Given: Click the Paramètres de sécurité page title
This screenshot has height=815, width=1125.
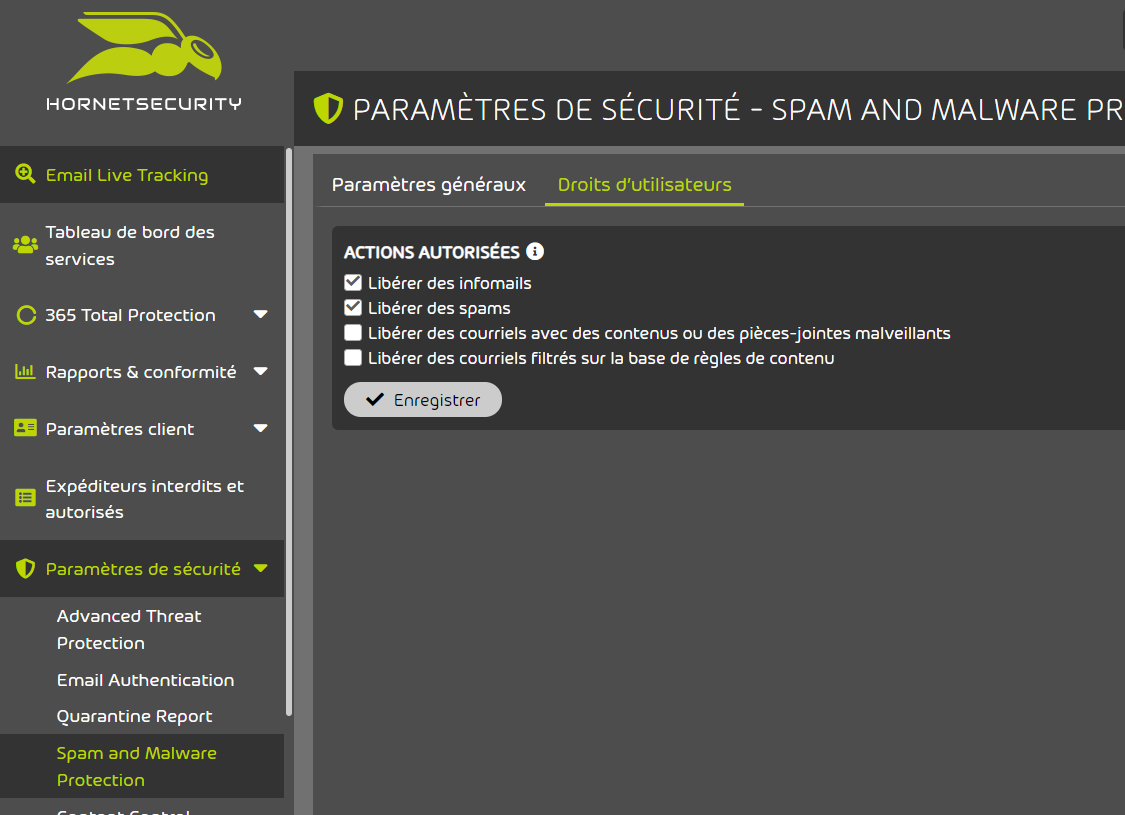Looking at the screenshot, I should tap(738, 110).
